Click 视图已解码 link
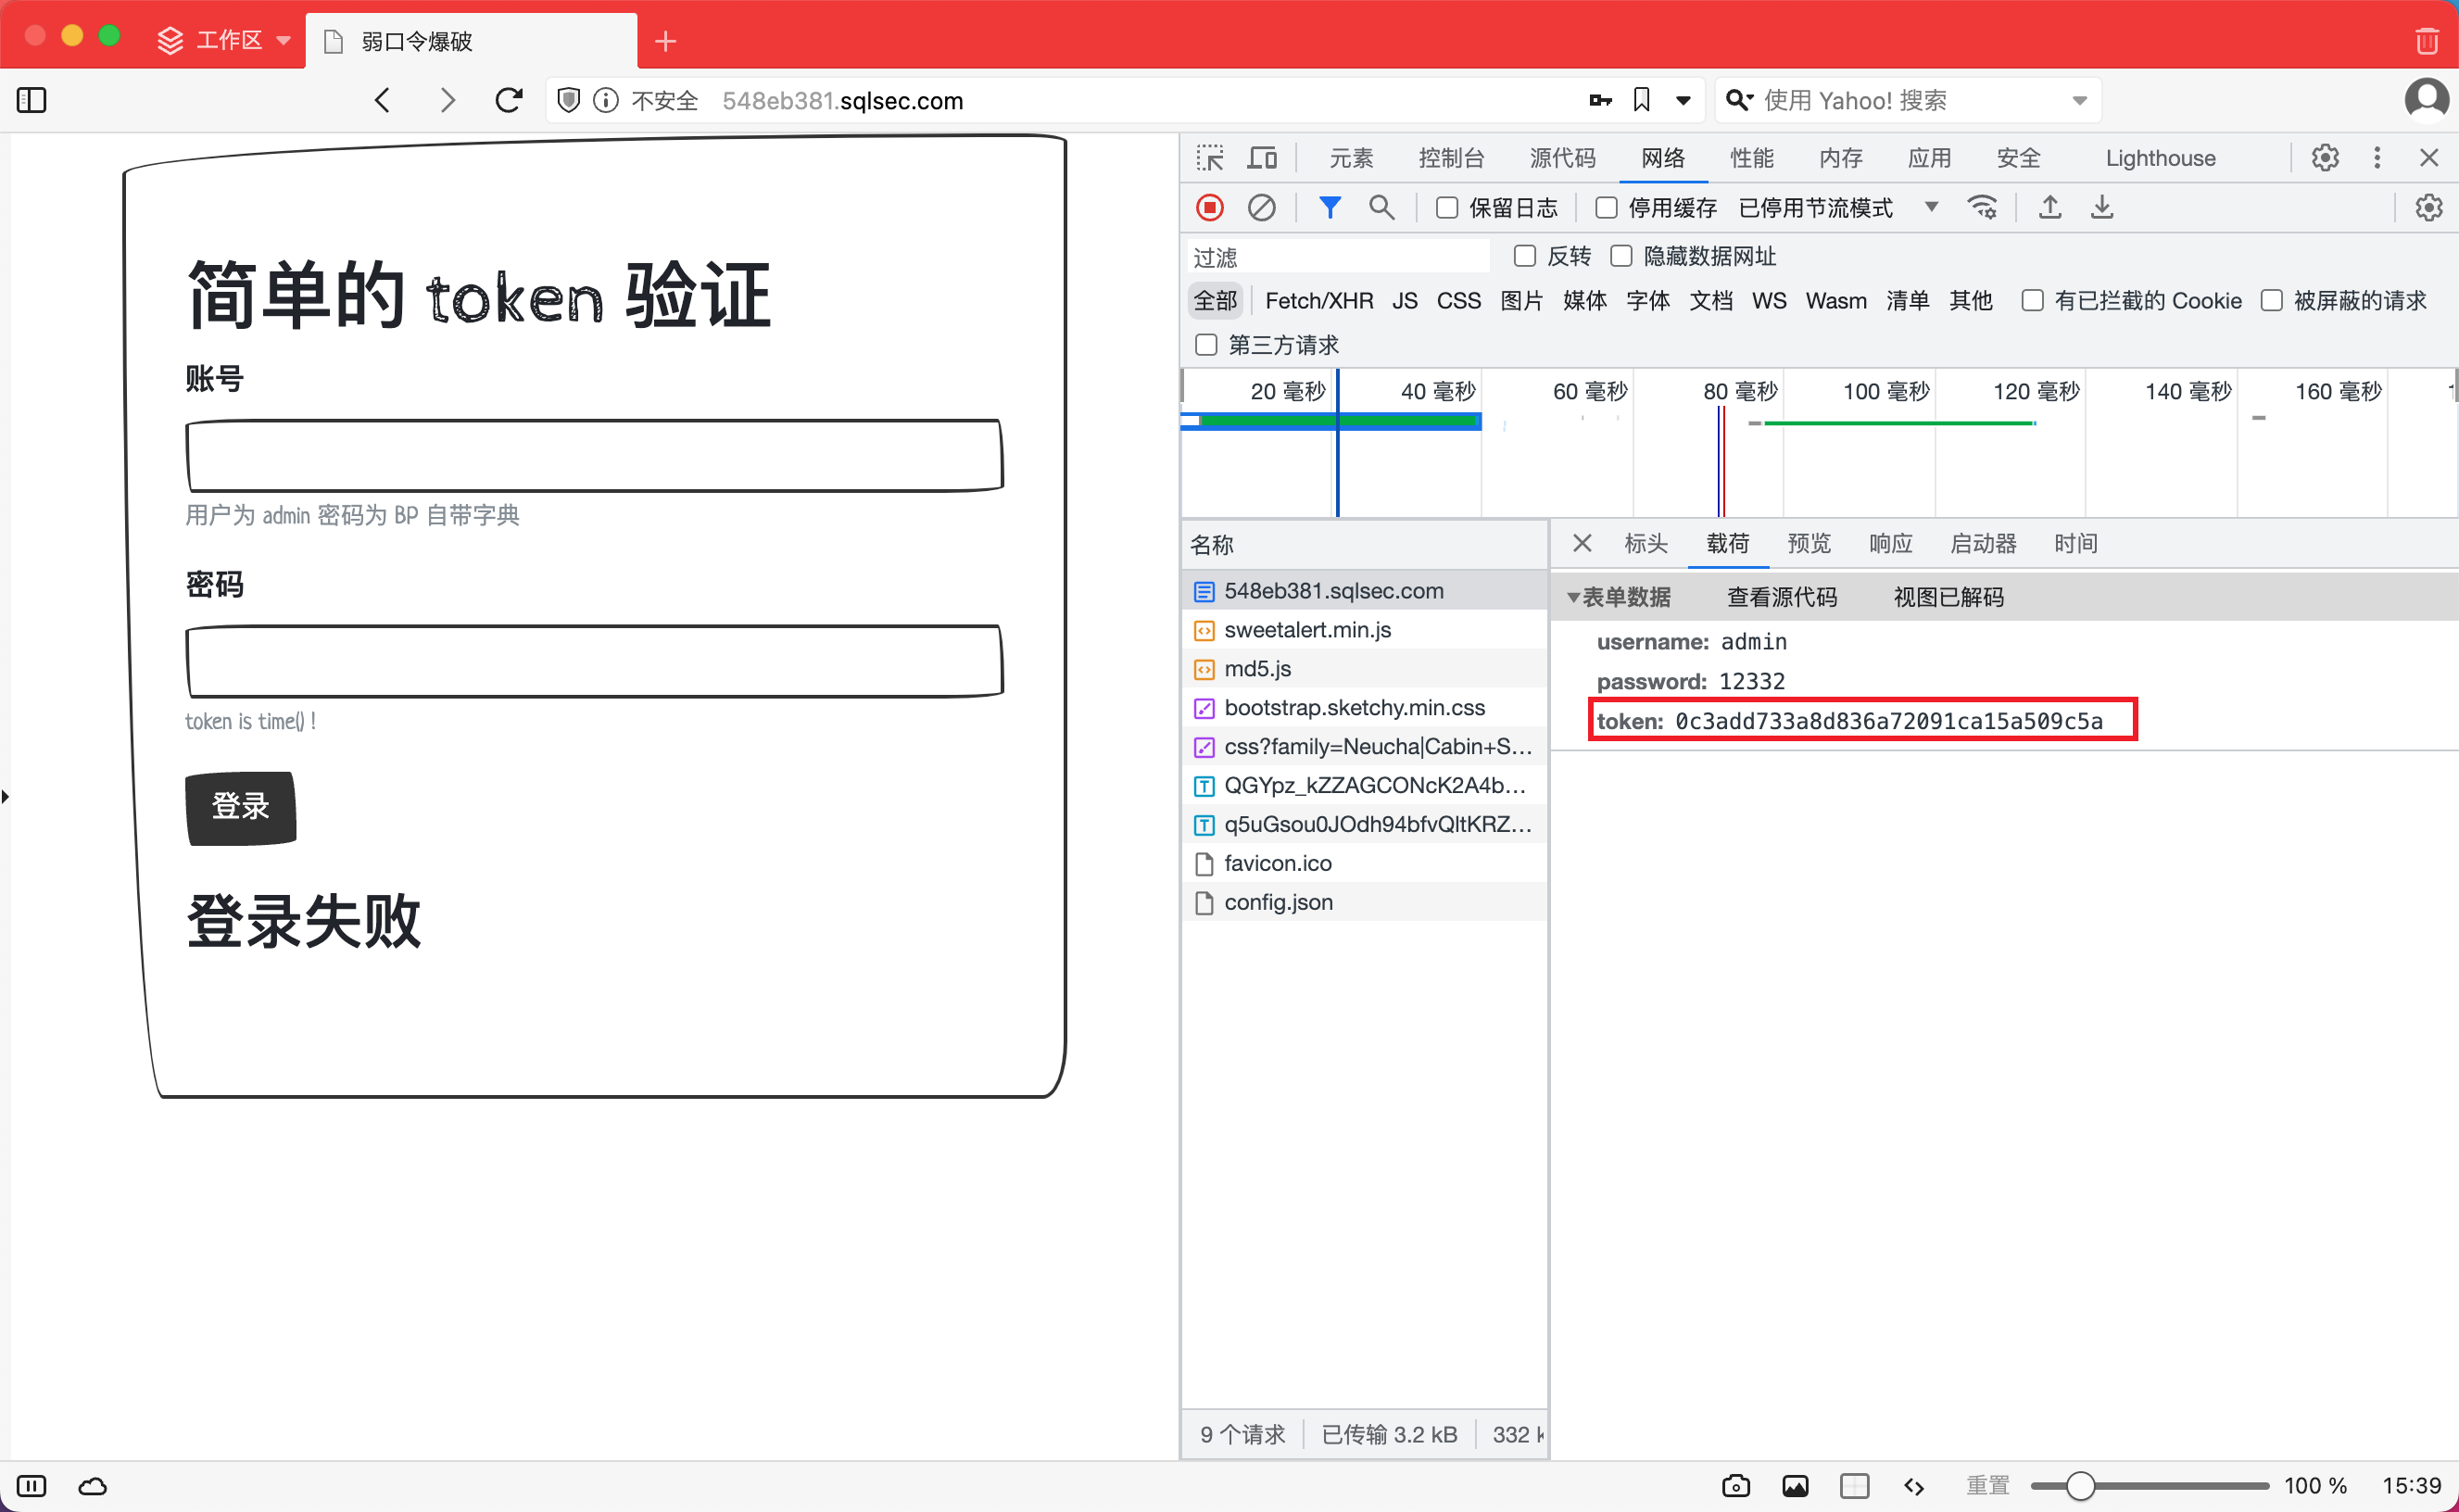The width and height of the screenshot is (2459, 1512). pos(1948,597)
